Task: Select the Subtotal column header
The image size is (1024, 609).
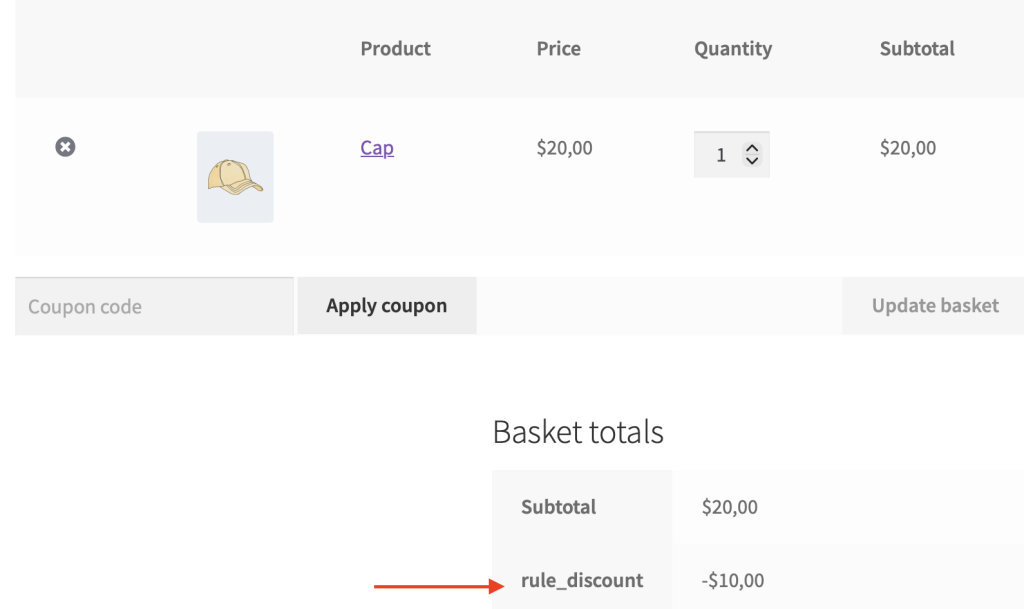Action: tap(917, 48)
